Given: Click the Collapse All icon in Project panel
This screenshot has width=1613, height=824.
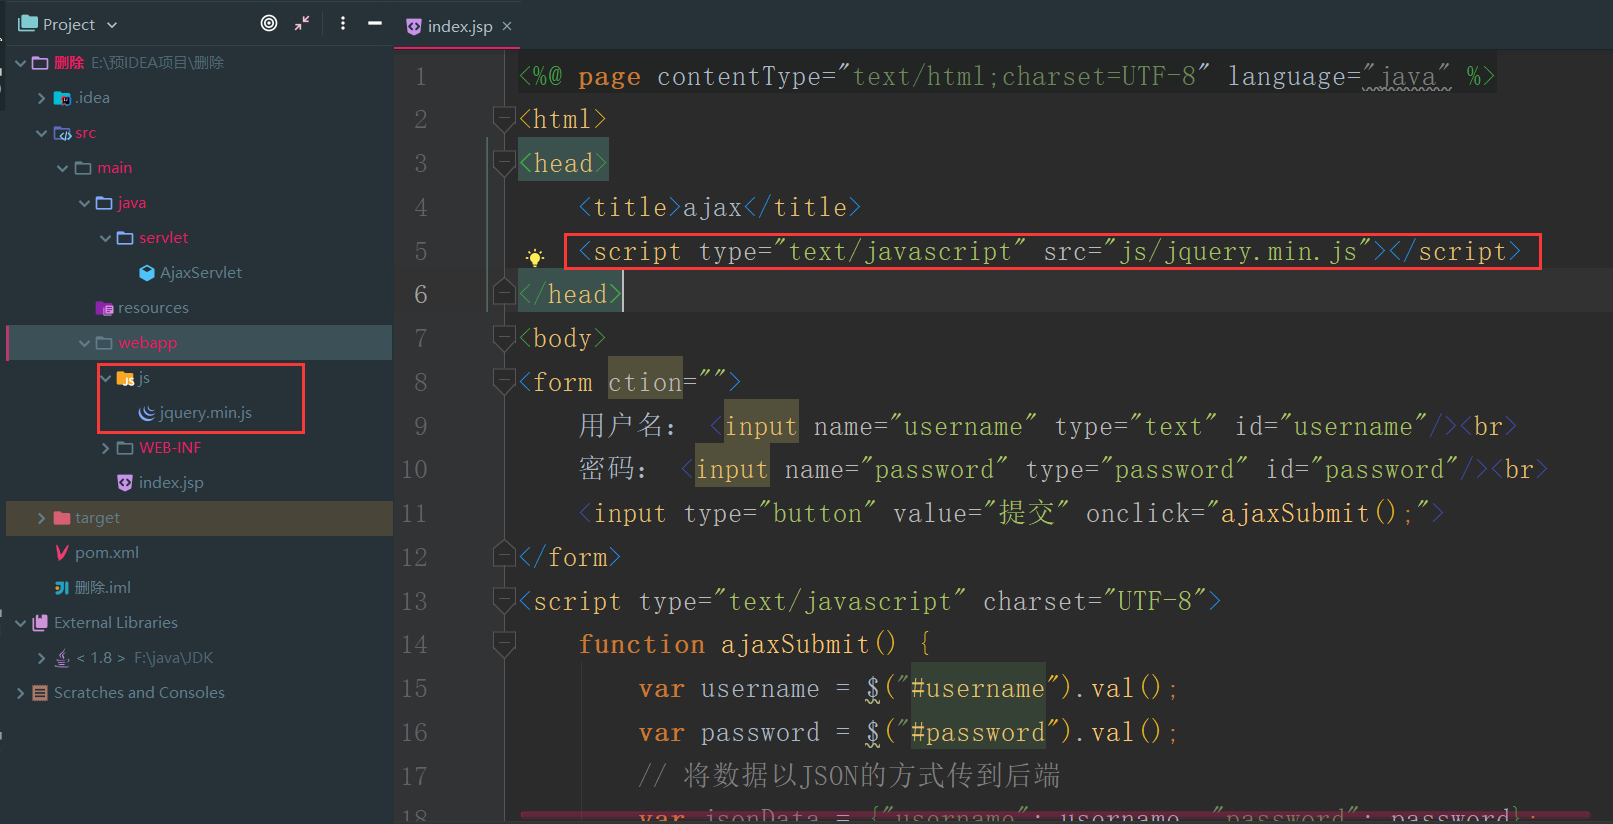Looking at the screenshot, I should (302, 23).
